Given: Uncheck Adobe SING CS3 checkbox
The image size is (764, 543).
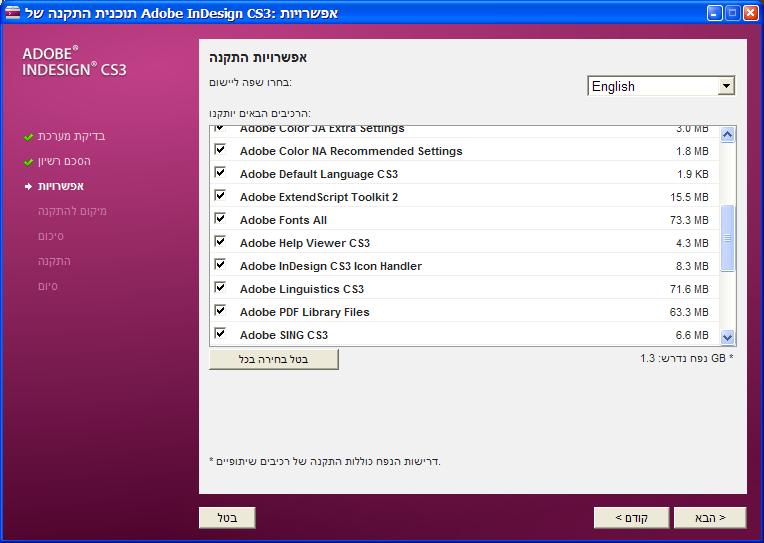Looking at the screenshot, I should [x=220, y=333].
